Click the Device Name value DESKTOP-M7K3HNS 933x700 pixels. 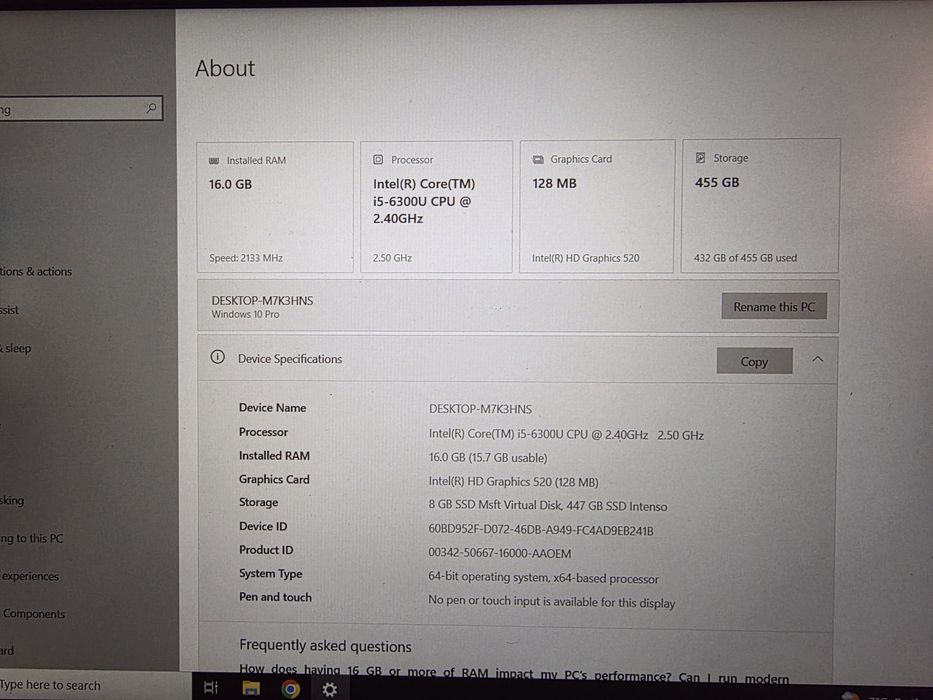click(x=480, y=410)
